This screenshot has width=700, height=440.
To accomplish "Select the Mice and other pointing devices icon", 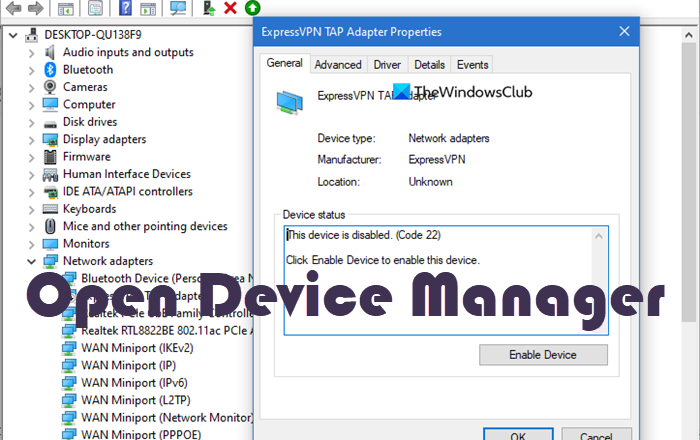I will tap(50, 226).
